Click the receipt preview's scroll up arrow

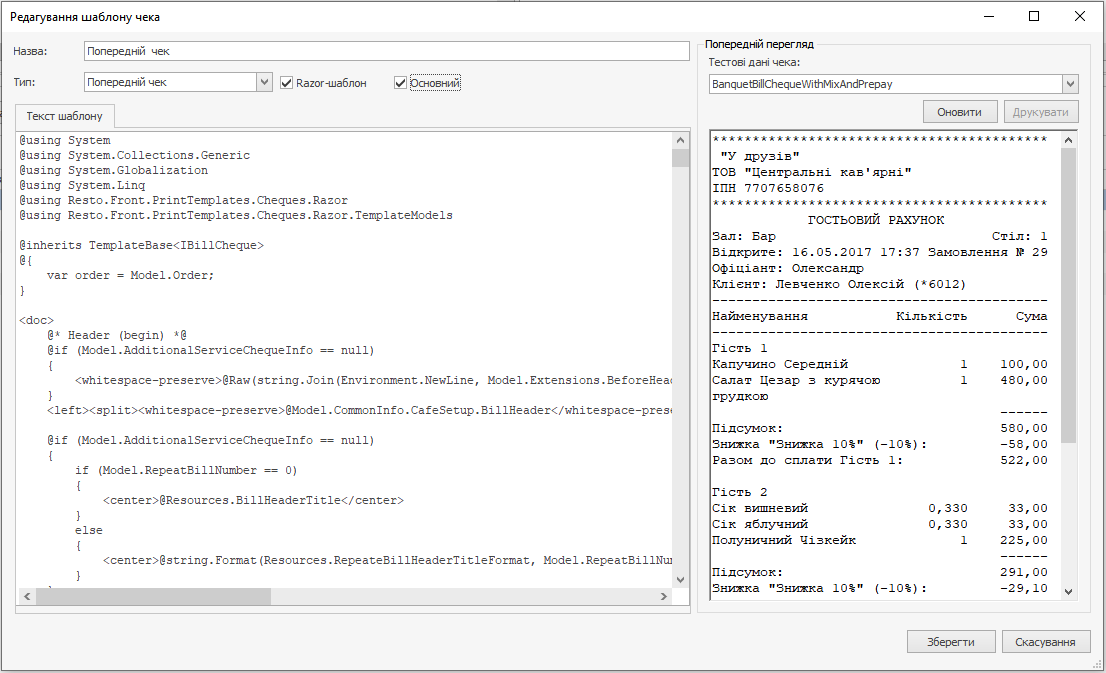click(1069, 139)
